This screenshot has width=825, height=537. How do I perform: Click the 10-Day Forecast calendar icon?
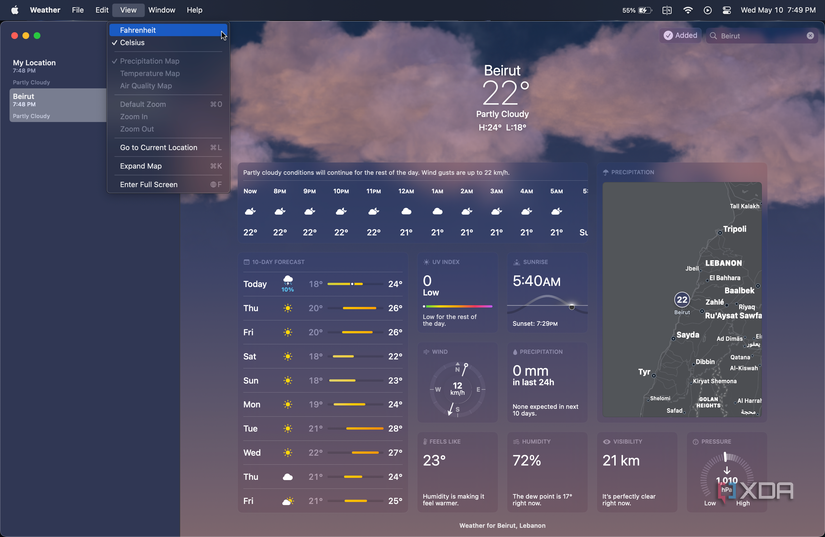click(x=246, y=262)
